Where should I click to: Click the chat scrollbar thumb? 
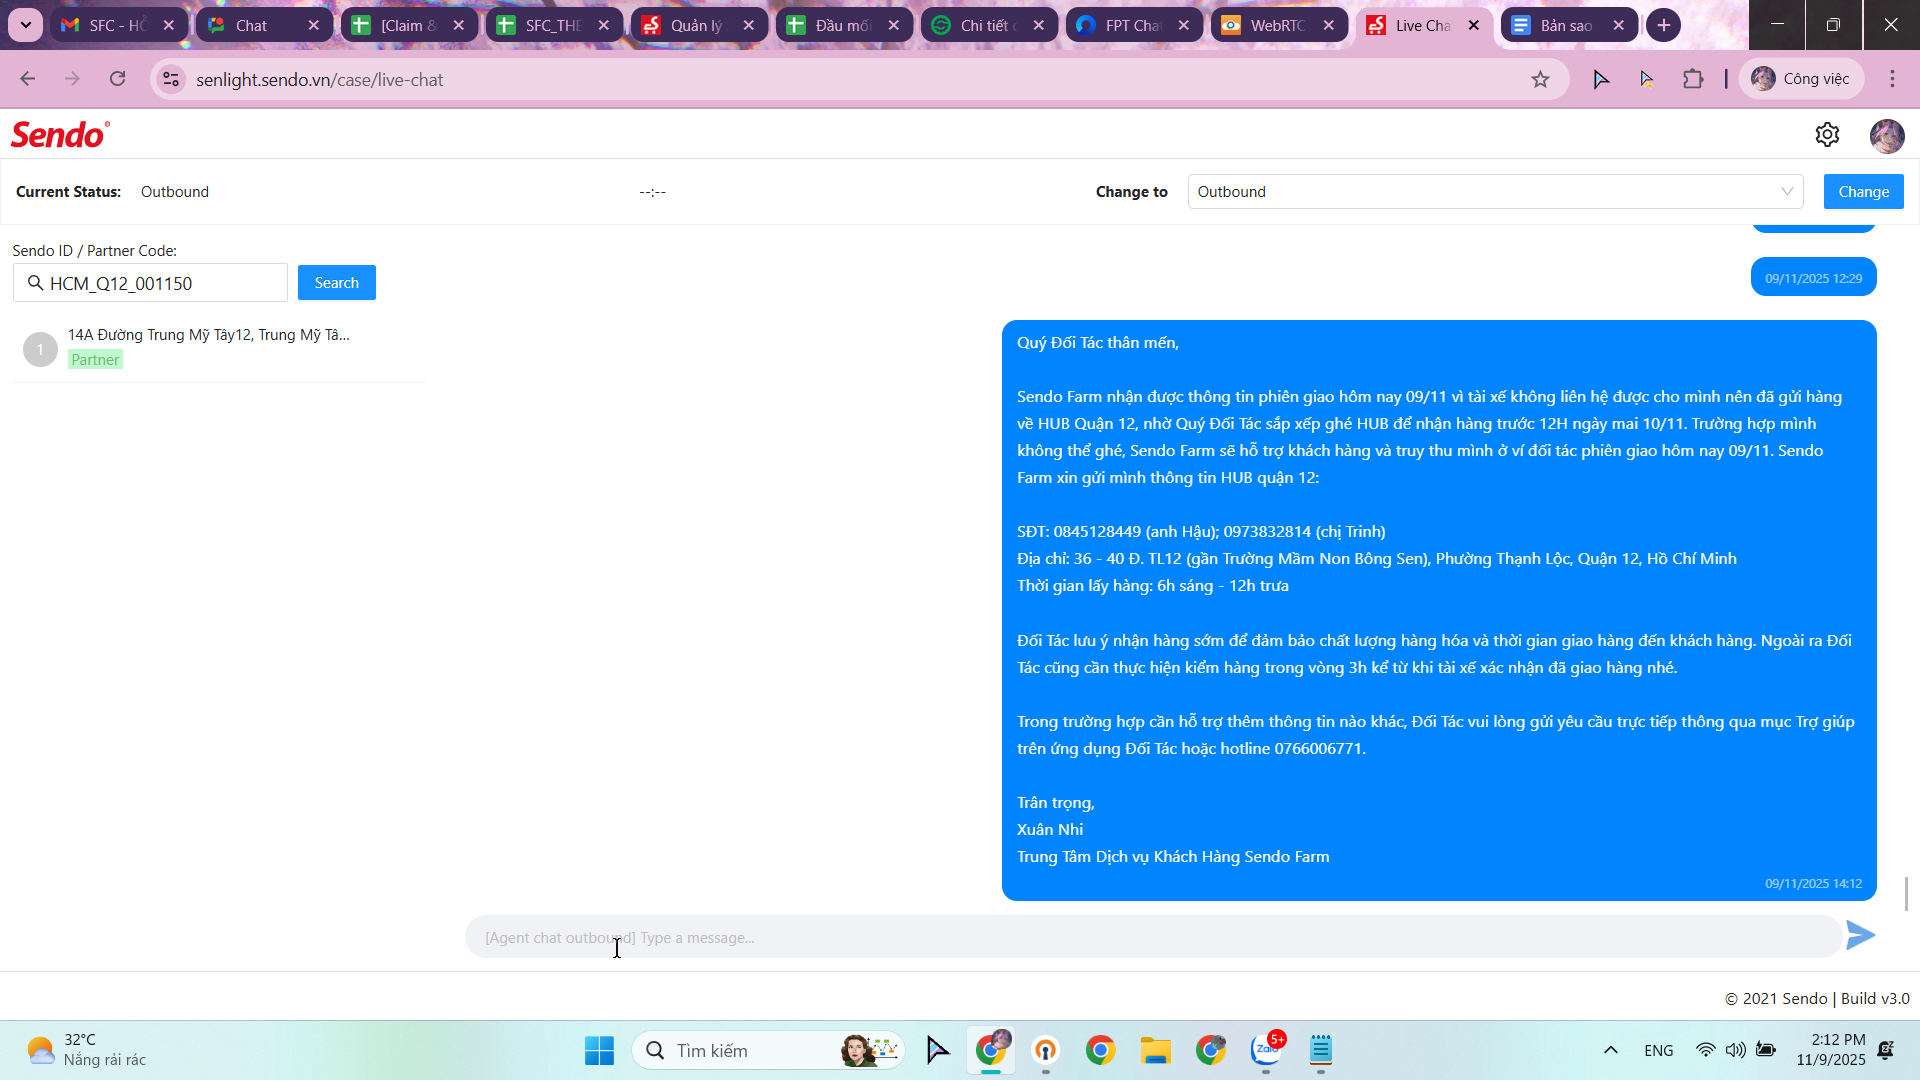[x=1907, y=893]
